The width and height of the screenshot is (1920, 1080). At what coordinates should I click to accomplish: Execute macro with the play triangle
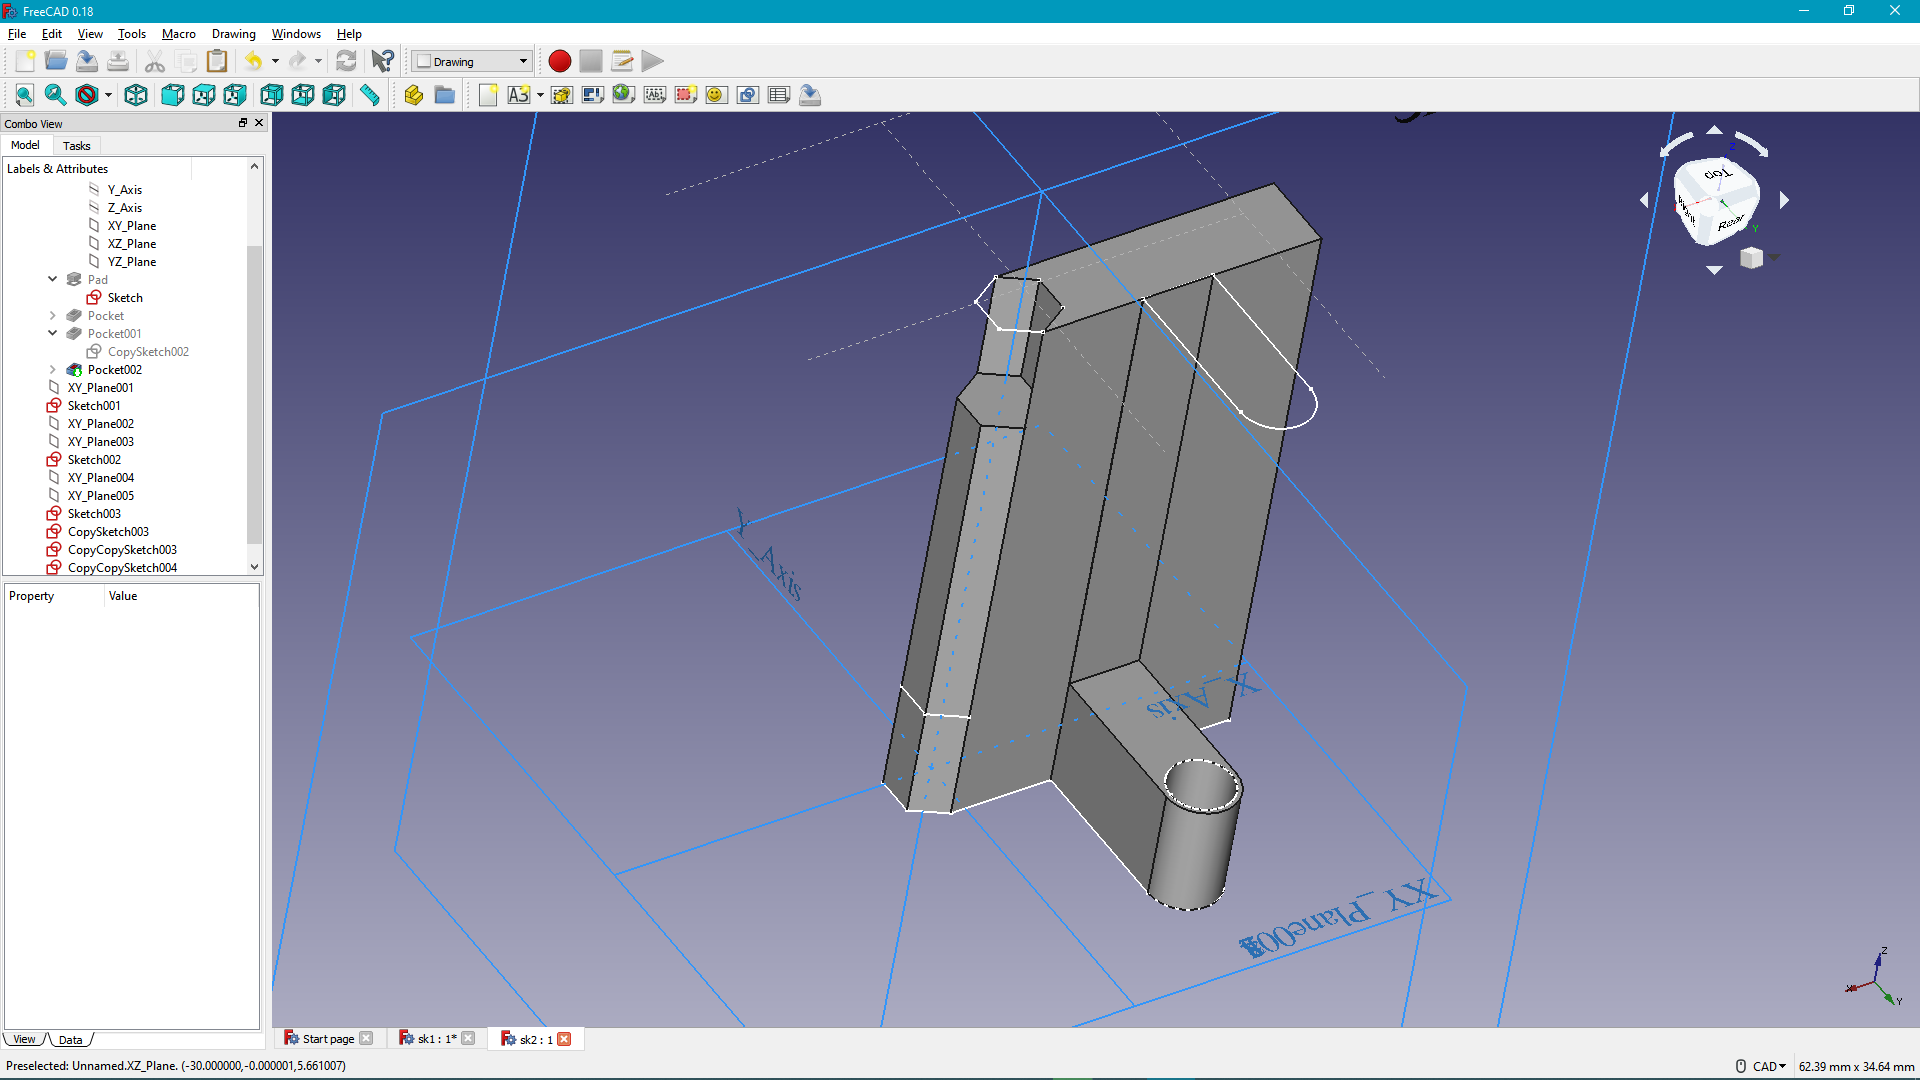click(653, 61)
